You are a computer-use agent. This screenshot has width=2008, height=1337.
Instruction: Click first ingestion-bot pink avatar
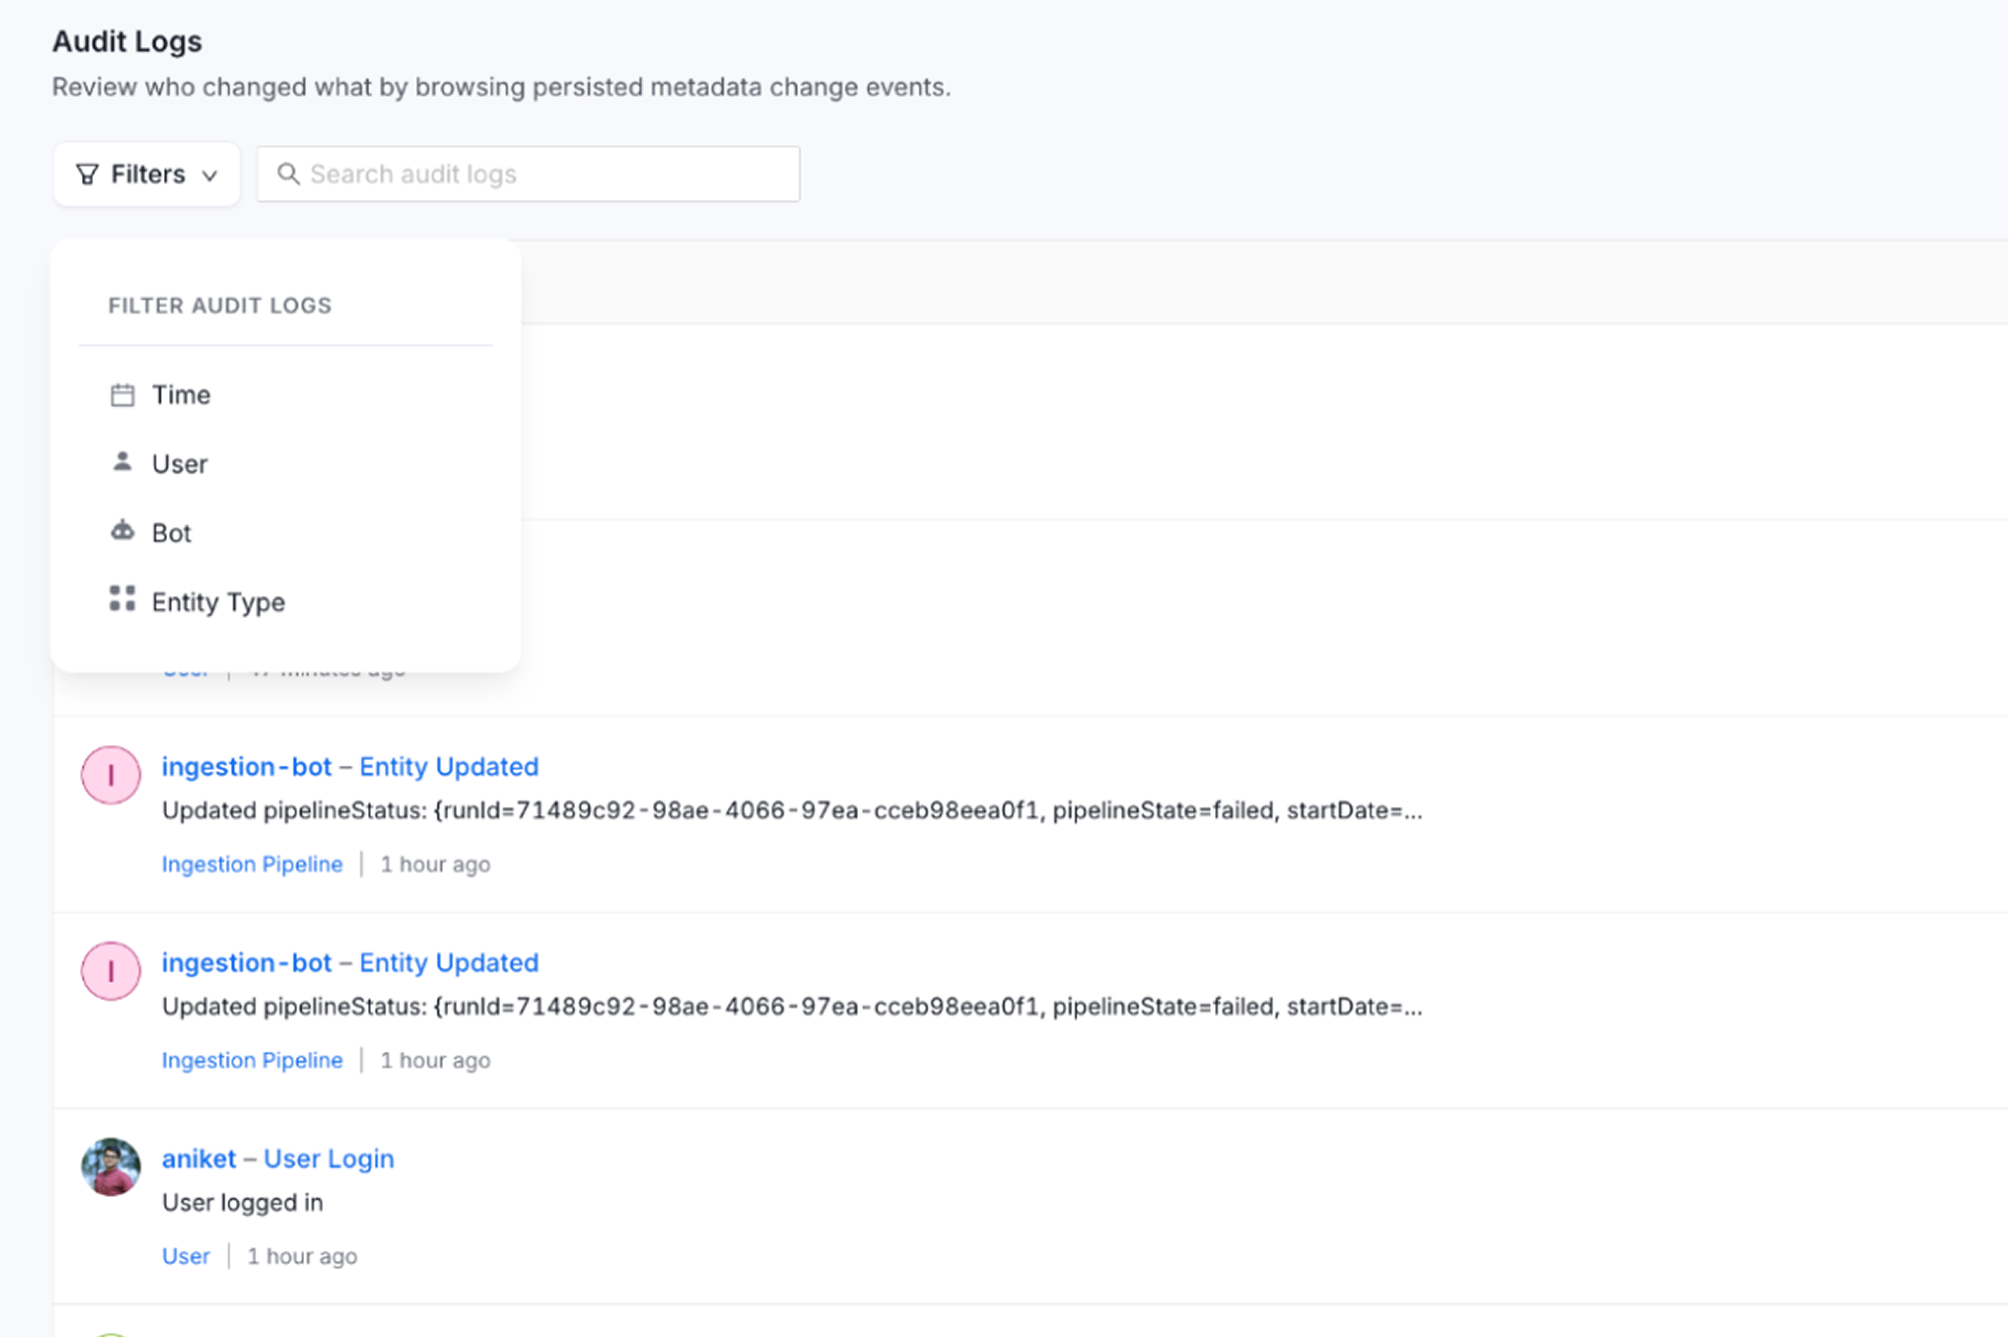click(111, 775)
